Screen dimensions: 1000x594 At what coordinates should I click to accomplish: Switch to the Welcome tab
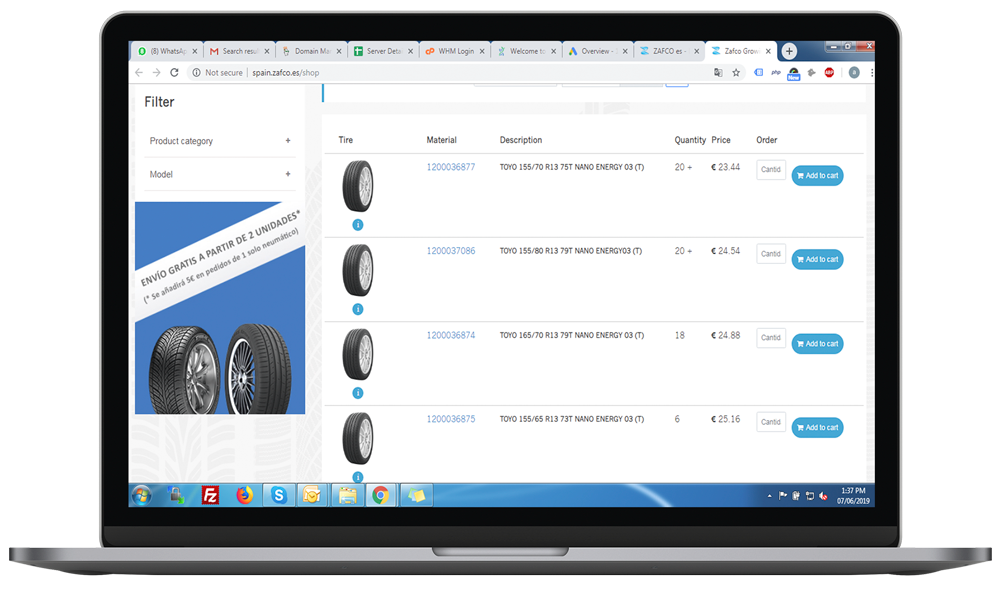pyautogui.click(x=525, y=51)
